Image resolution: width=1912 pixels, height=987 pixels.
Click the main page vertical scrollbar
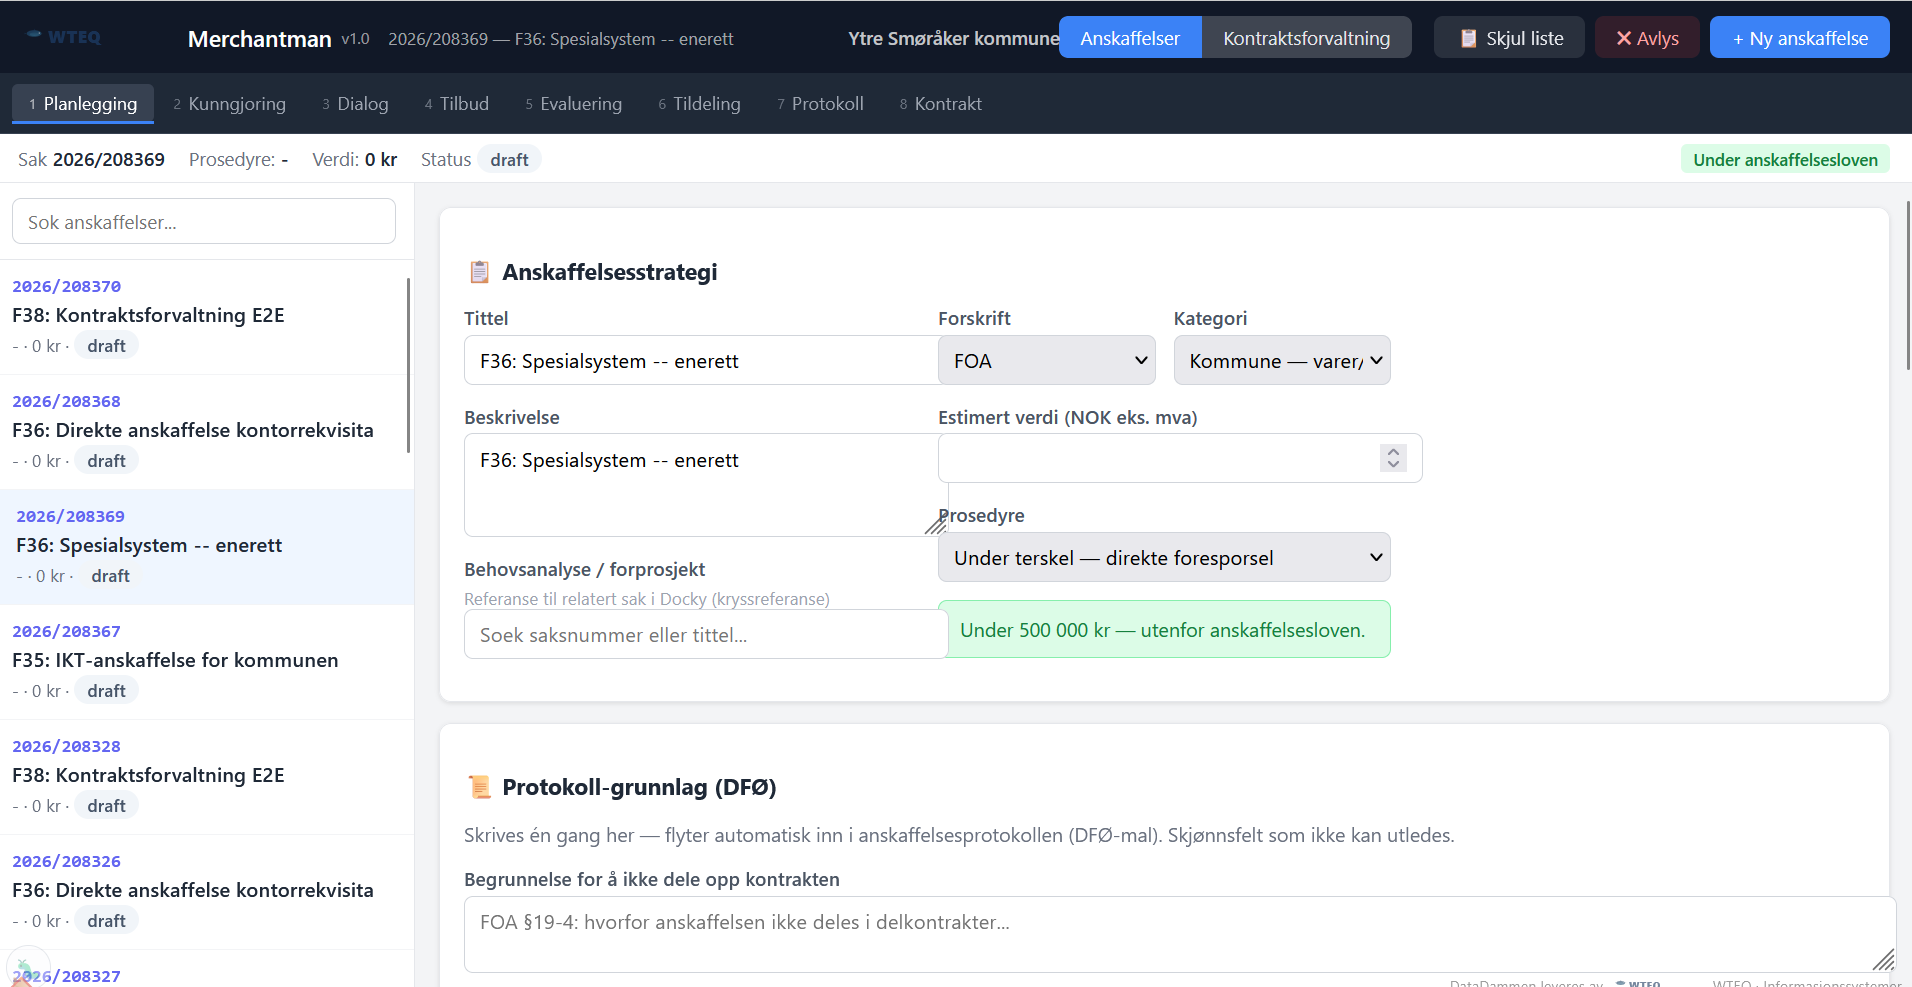pos(1908,285)
